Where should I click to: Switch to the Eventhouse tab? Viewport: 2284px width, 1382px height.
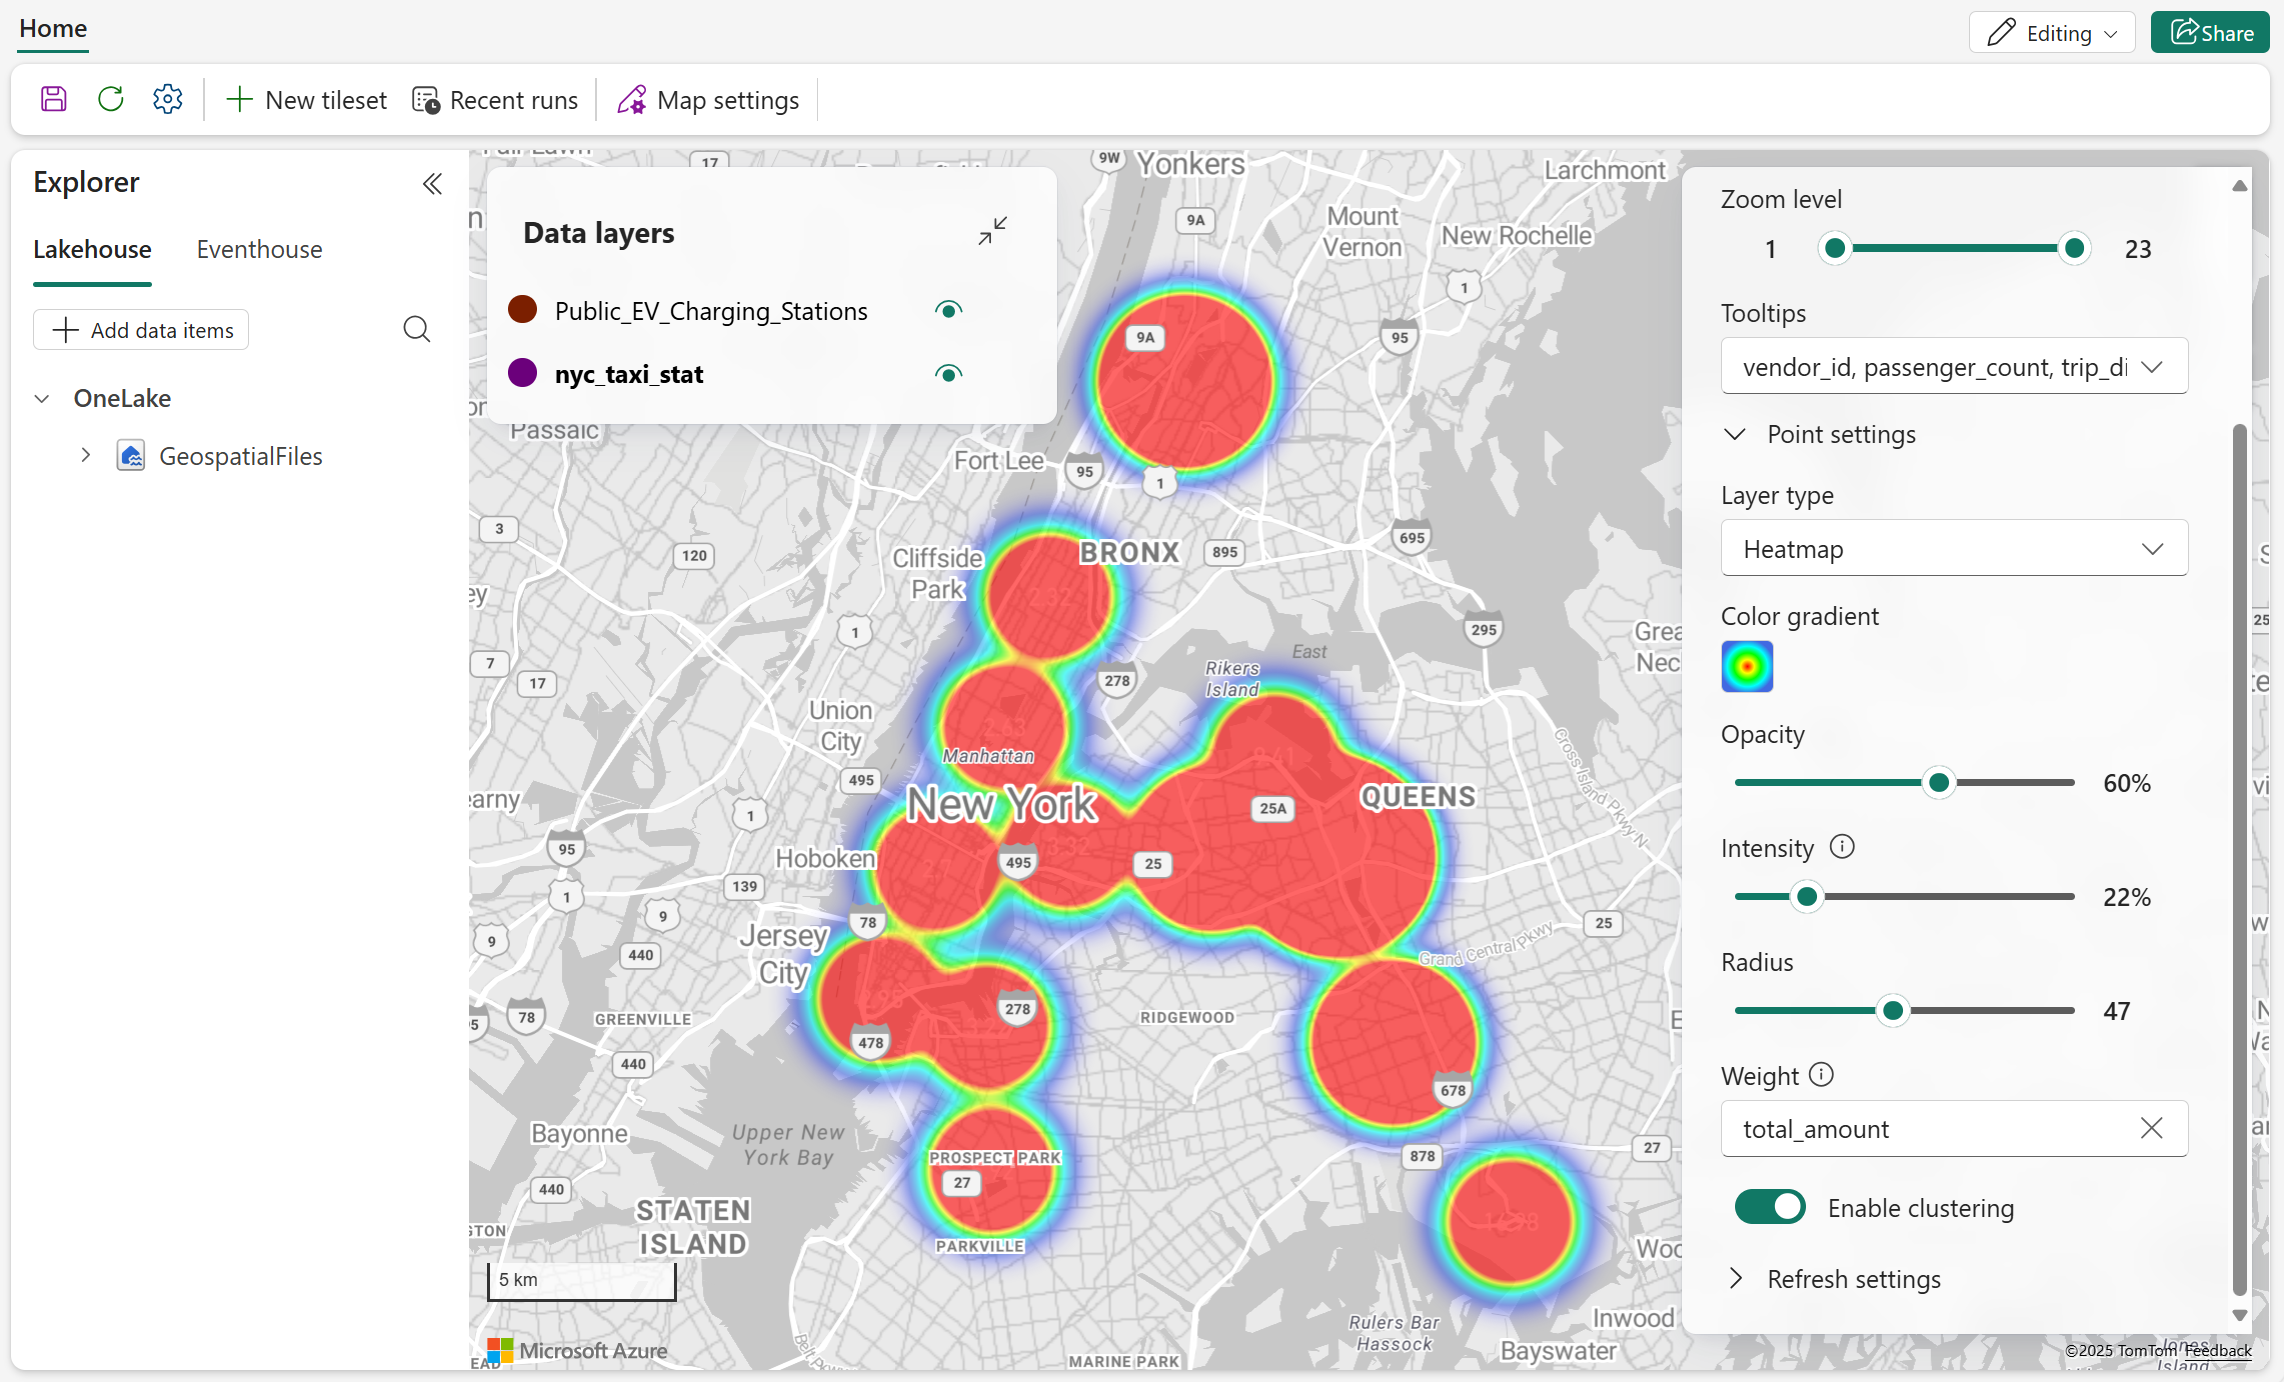[259, 249]
